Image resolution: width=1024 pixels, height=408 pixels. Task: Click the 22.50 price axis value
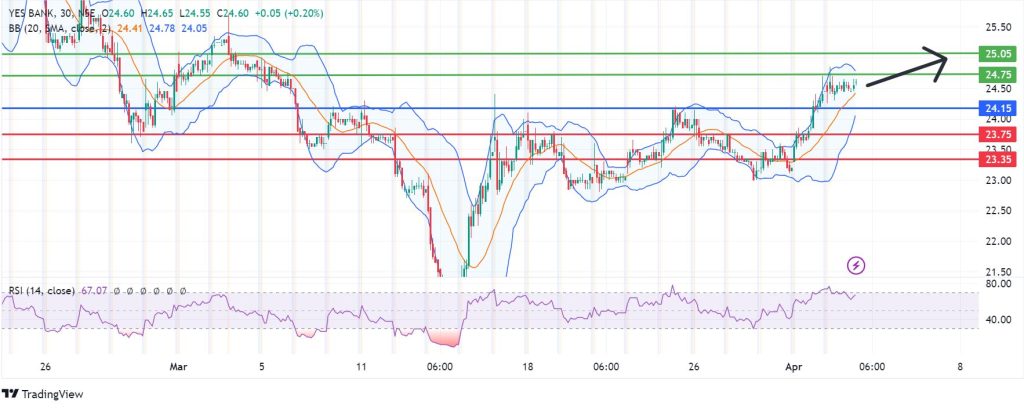(997, 211)
